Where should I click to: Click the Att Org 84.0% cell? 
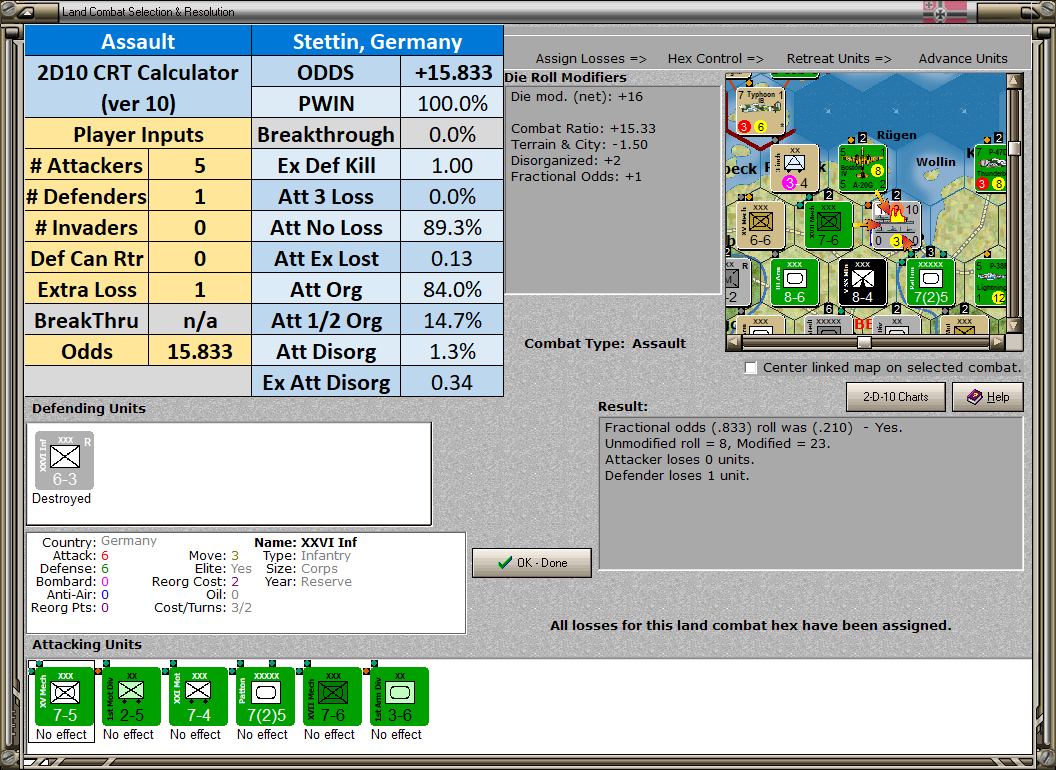[x=452, y=289]
